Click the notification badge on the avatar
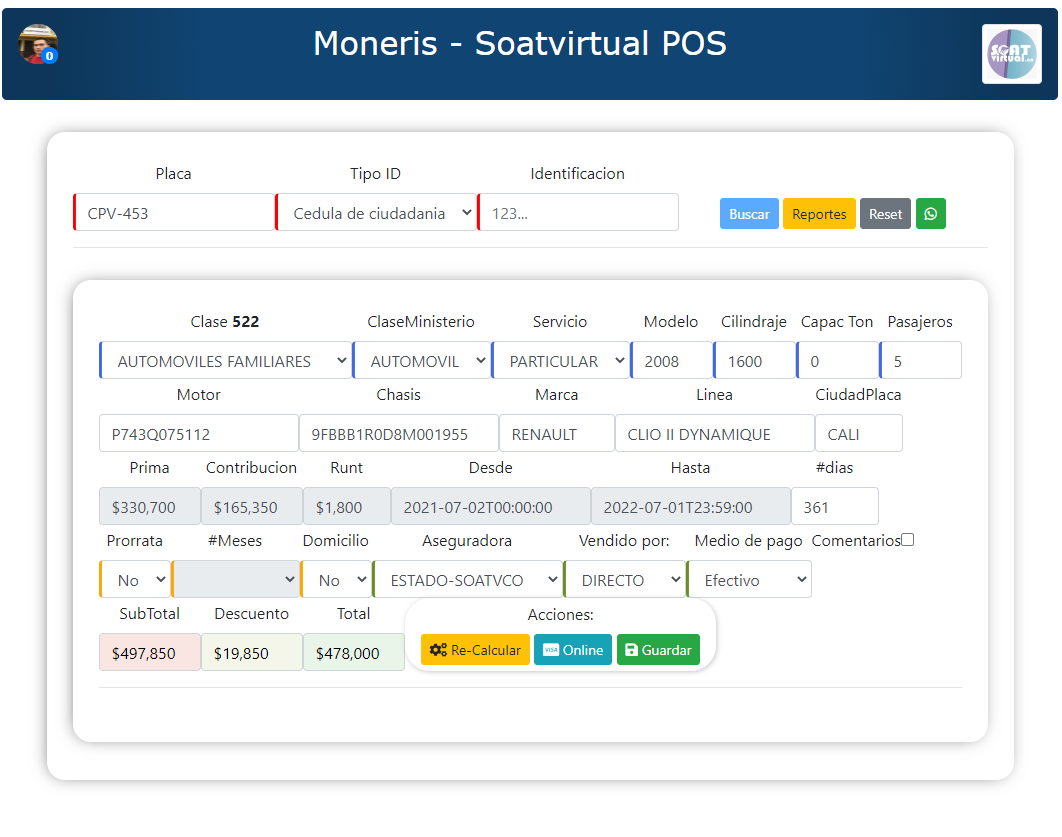Screen dimensions: 1062x837 (x=49, y=56)
